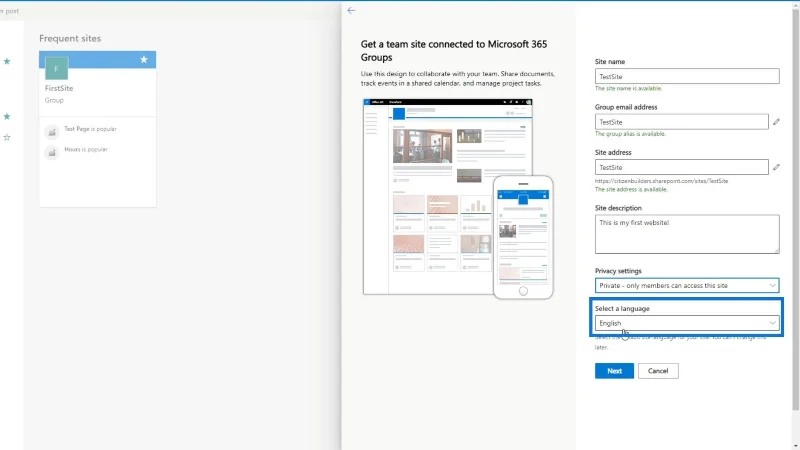Open Hours popular item icon
The image size is (800, 450).
(52, 153)
